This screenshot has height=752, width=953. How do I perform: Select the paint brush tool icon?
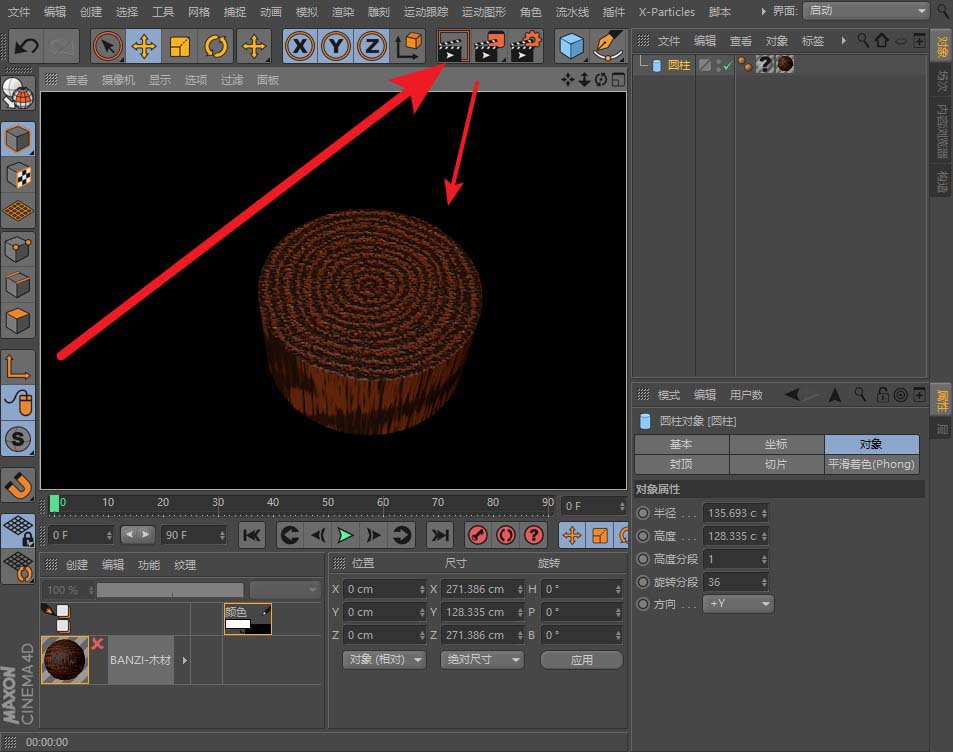coord(608,46)
